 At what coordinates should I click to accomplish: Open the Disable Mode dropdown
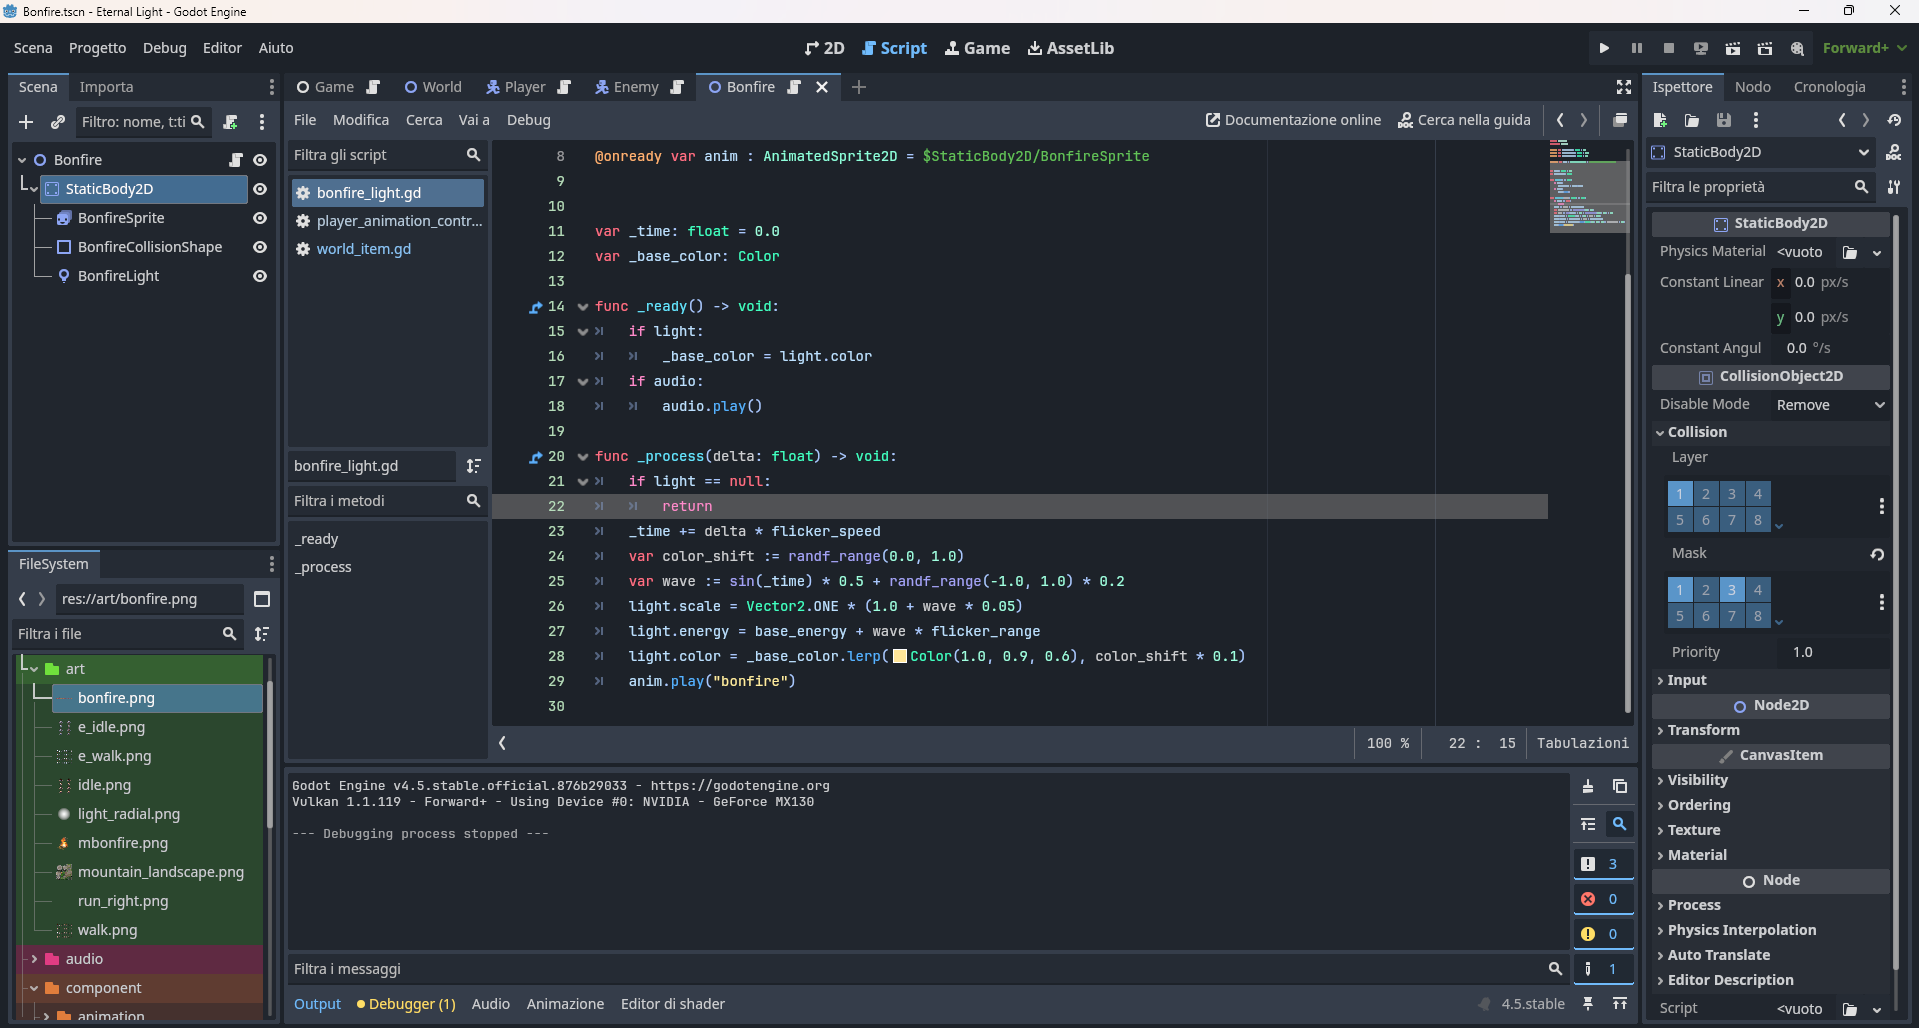[1829, 405]
